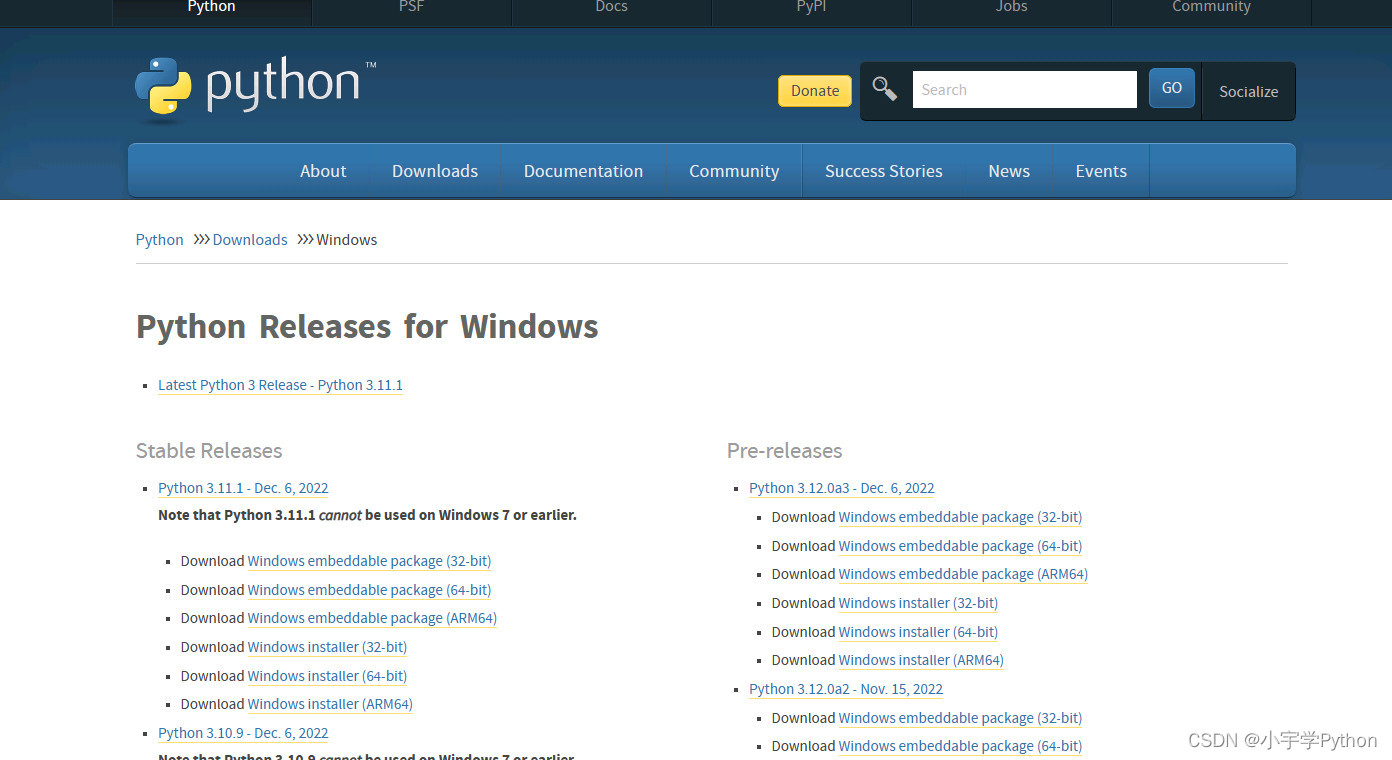Click the Python logo

(256, 90)
